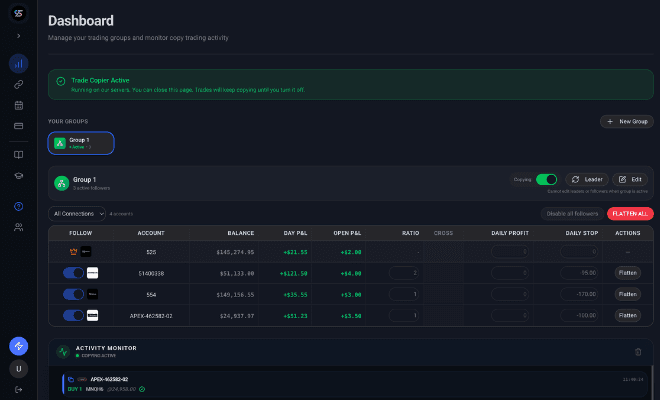Open the help question-mark sidebar icon
660x400 pixels.
coord(19,206)
